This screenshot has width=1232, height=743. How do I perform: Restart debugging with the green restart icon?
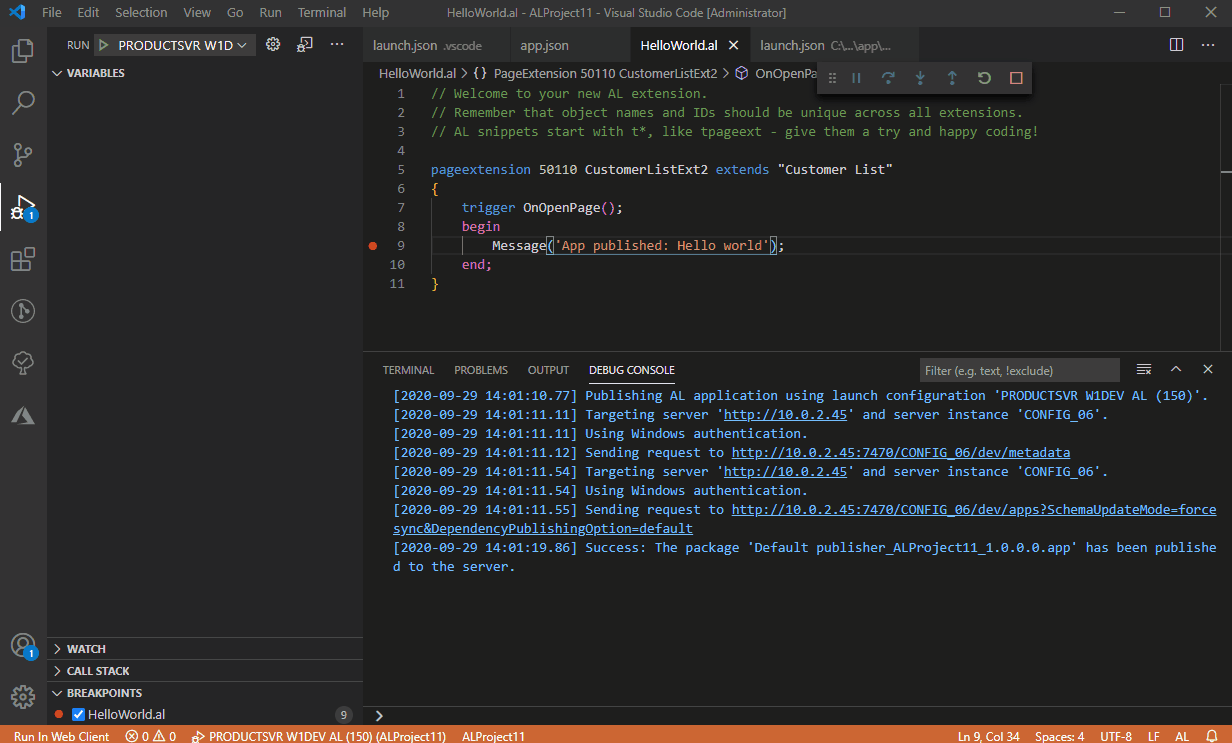[x=983, y=77]
